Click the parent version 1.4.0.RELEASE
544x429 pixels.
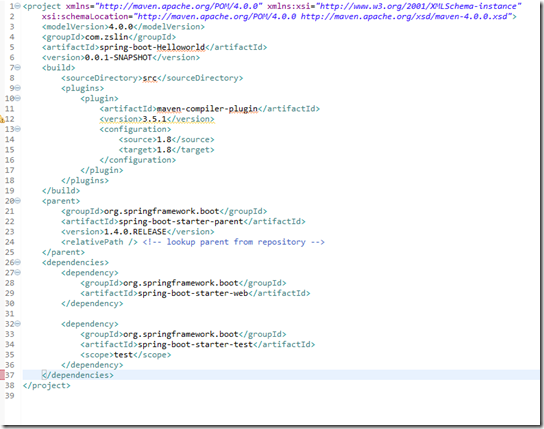(135, 232)
